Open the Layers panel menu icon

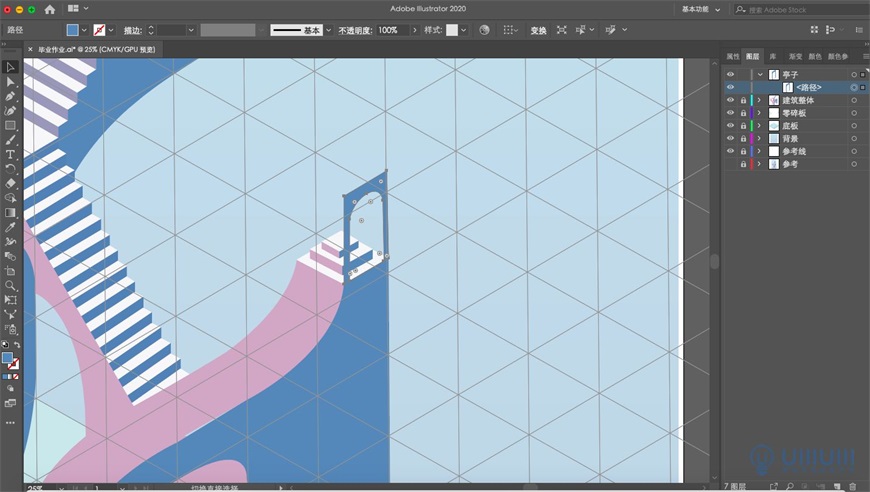tap(865, 56)
